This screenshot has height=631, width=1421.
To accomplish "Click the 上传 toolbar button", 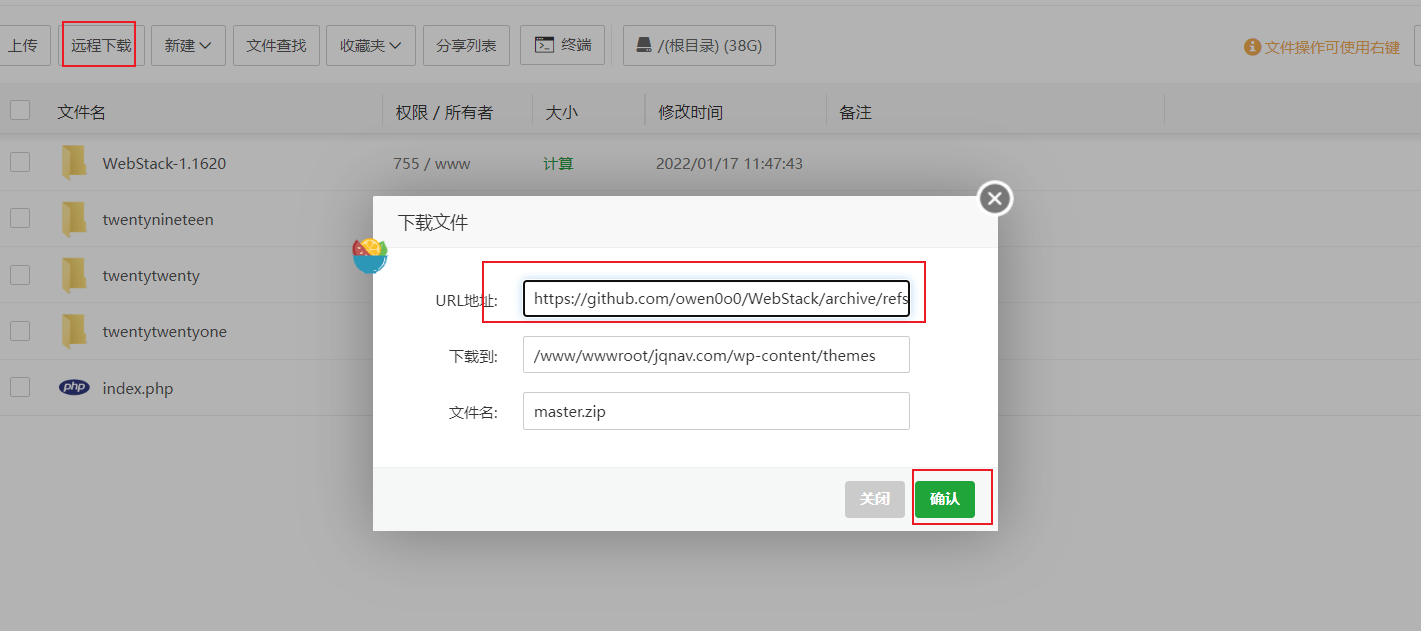I will tap(24, 44).
